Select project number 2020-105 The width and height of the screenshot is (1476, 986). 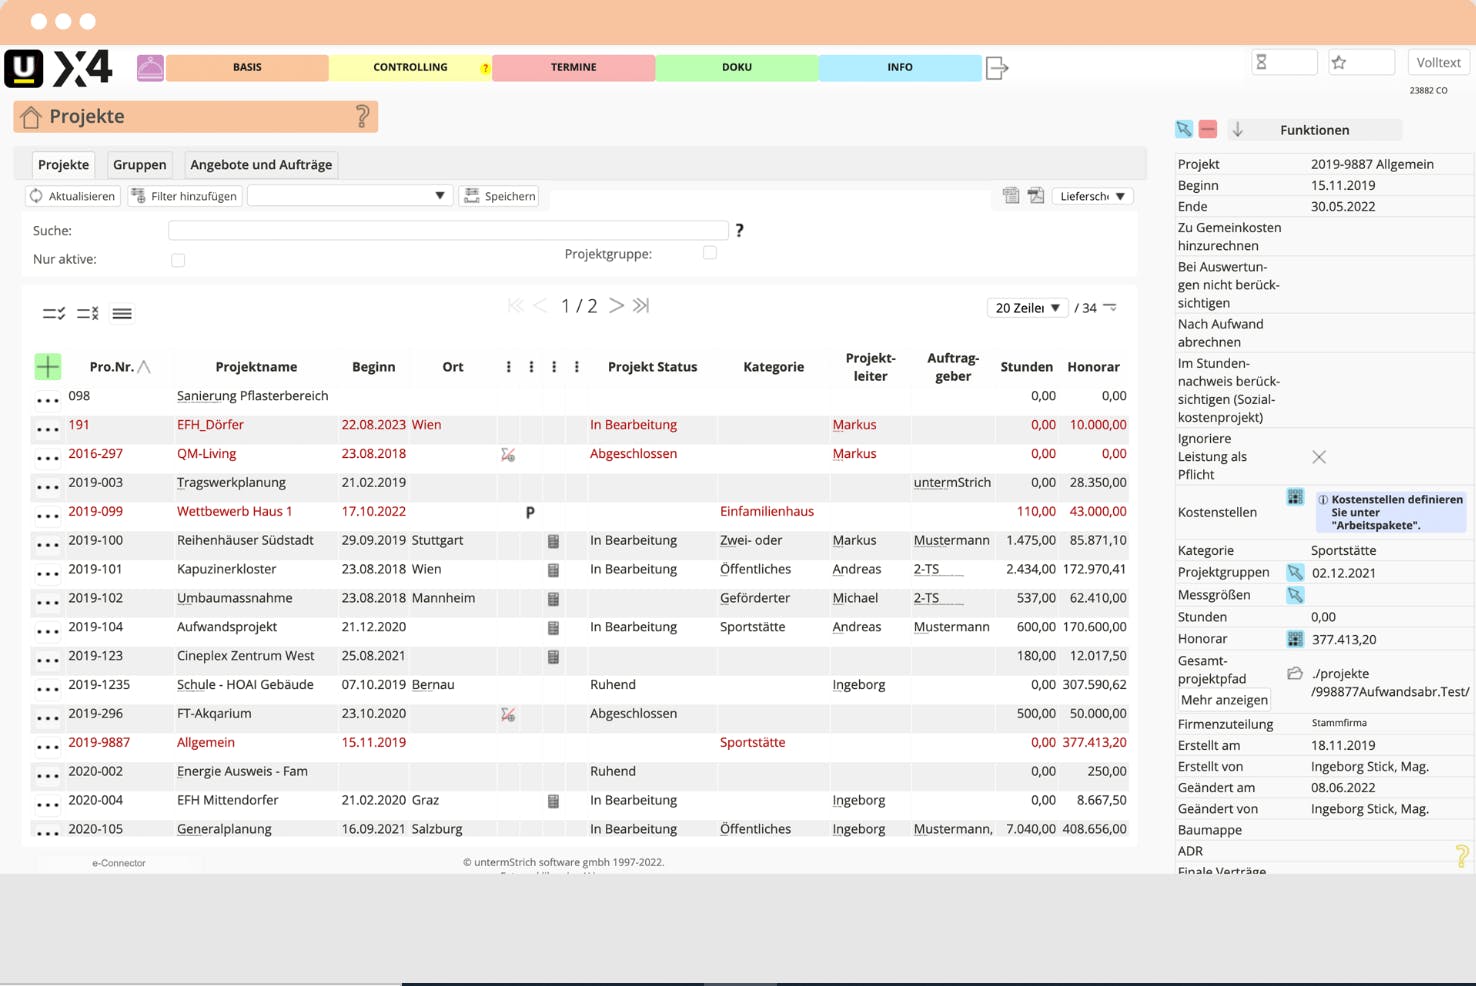(96, 829)
